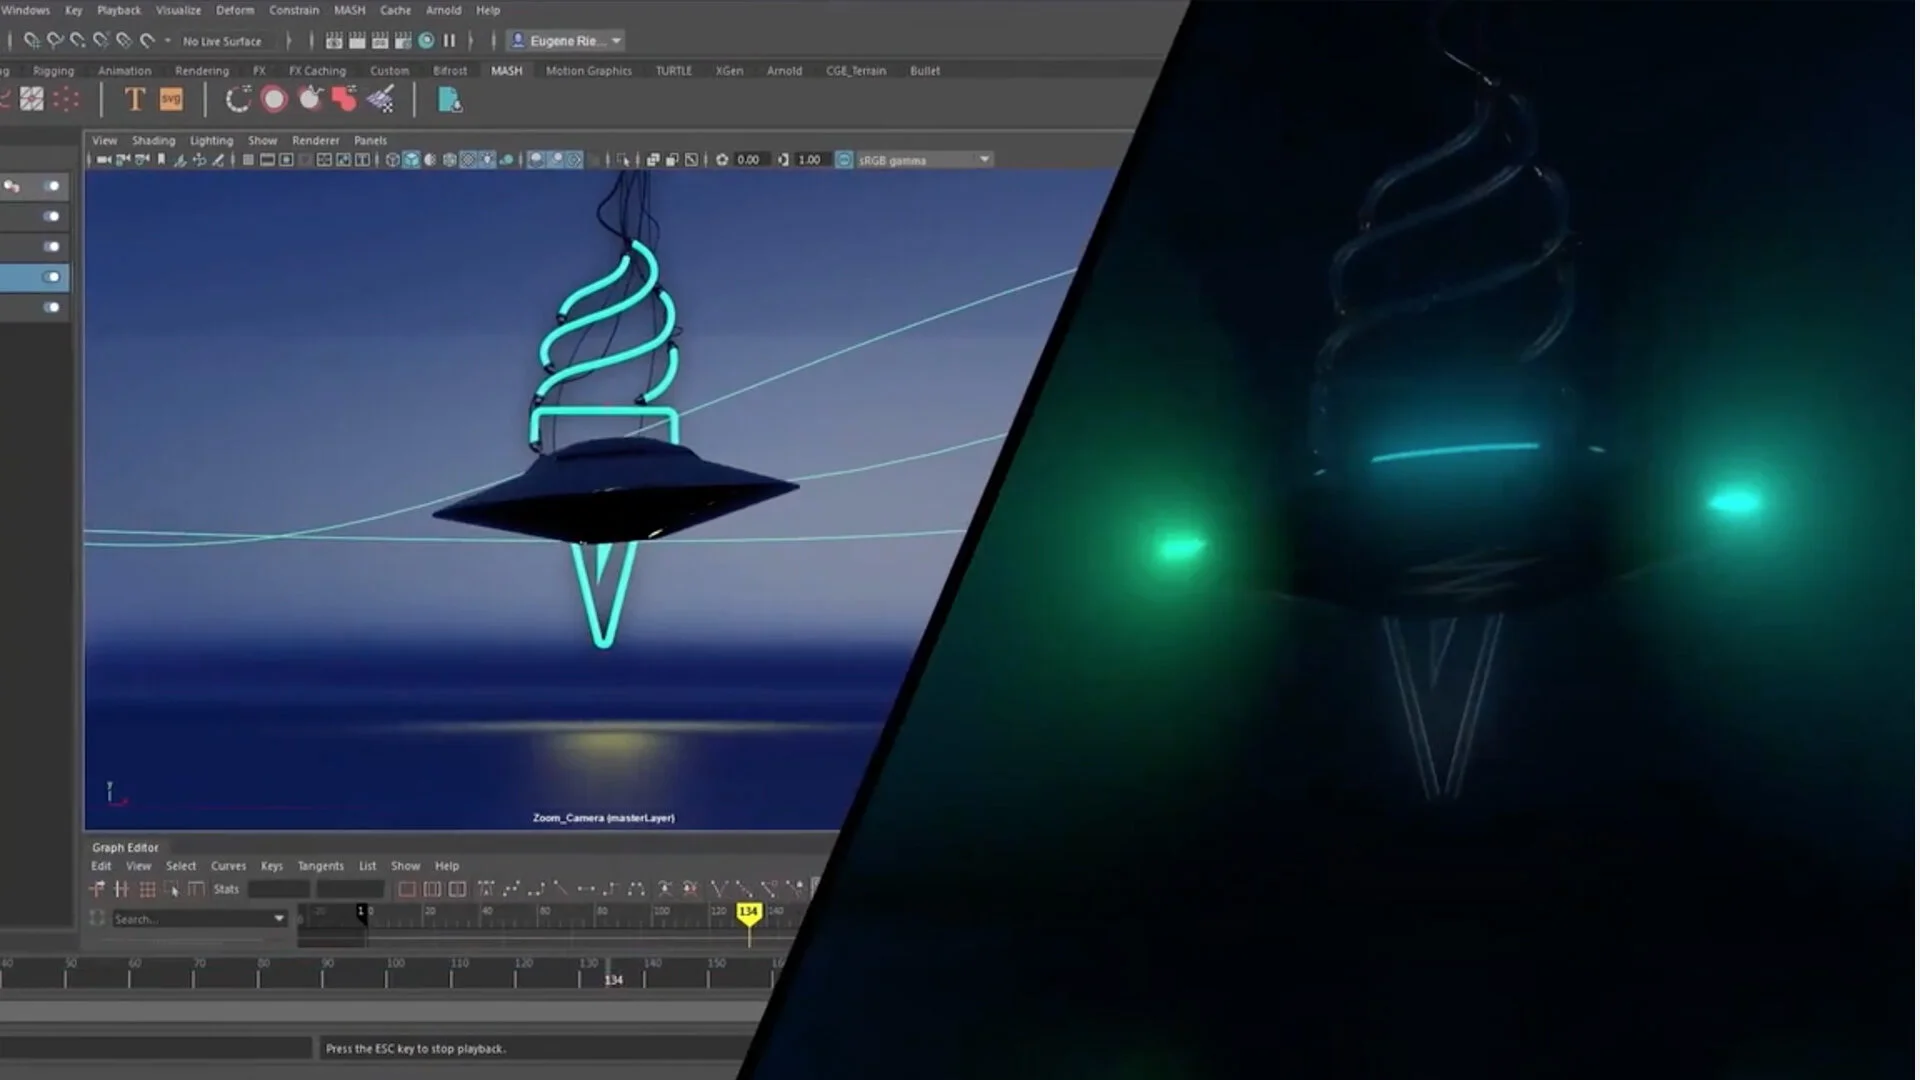Click the grid icon in Graph Editor toolbar
1920x1080 pixels.
[x=147, y=889]
